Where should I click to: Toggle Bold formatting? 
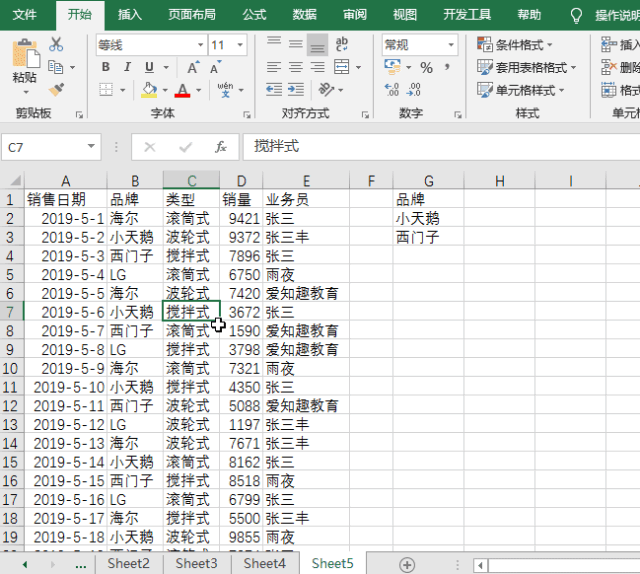click(x=106, y=67)
